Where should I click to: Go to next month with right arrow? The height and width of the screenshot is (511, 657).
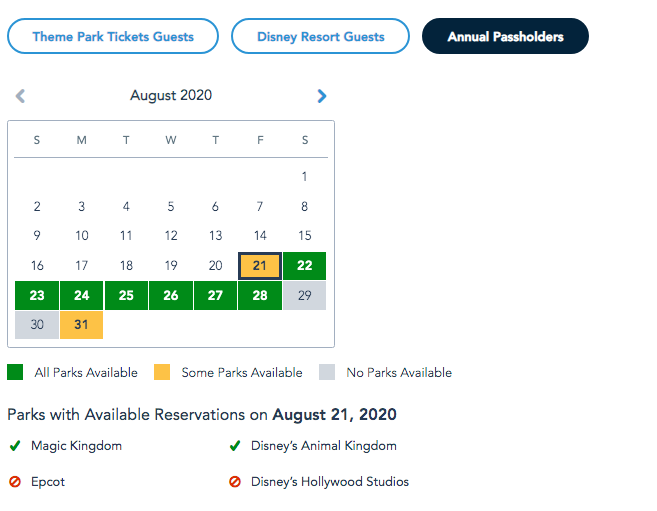[322, 96]
